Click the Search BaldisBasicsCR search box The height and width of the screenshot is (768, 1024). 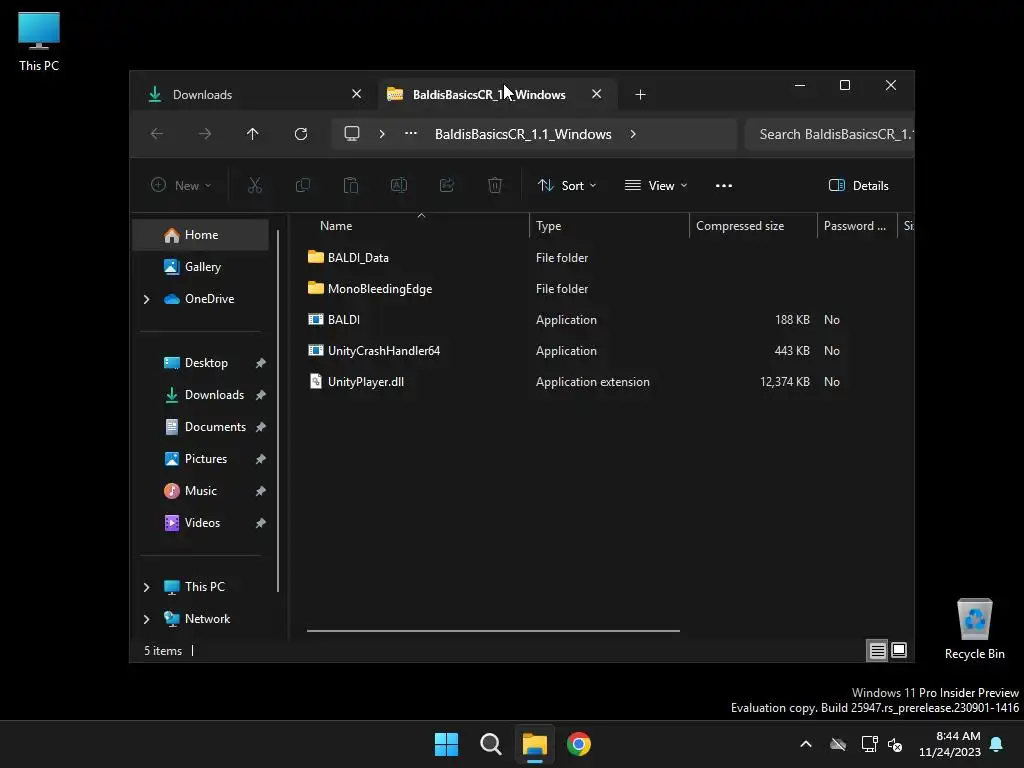pos(829,134)
